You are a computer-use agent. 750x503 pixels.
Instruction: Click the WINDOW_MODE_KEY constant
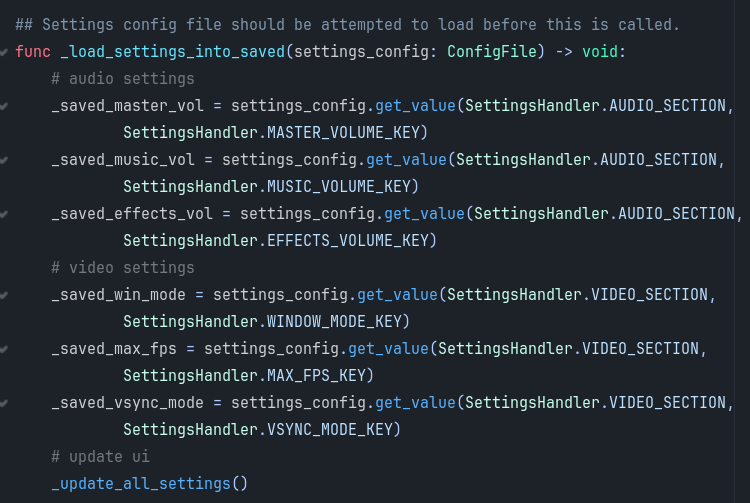334,322
